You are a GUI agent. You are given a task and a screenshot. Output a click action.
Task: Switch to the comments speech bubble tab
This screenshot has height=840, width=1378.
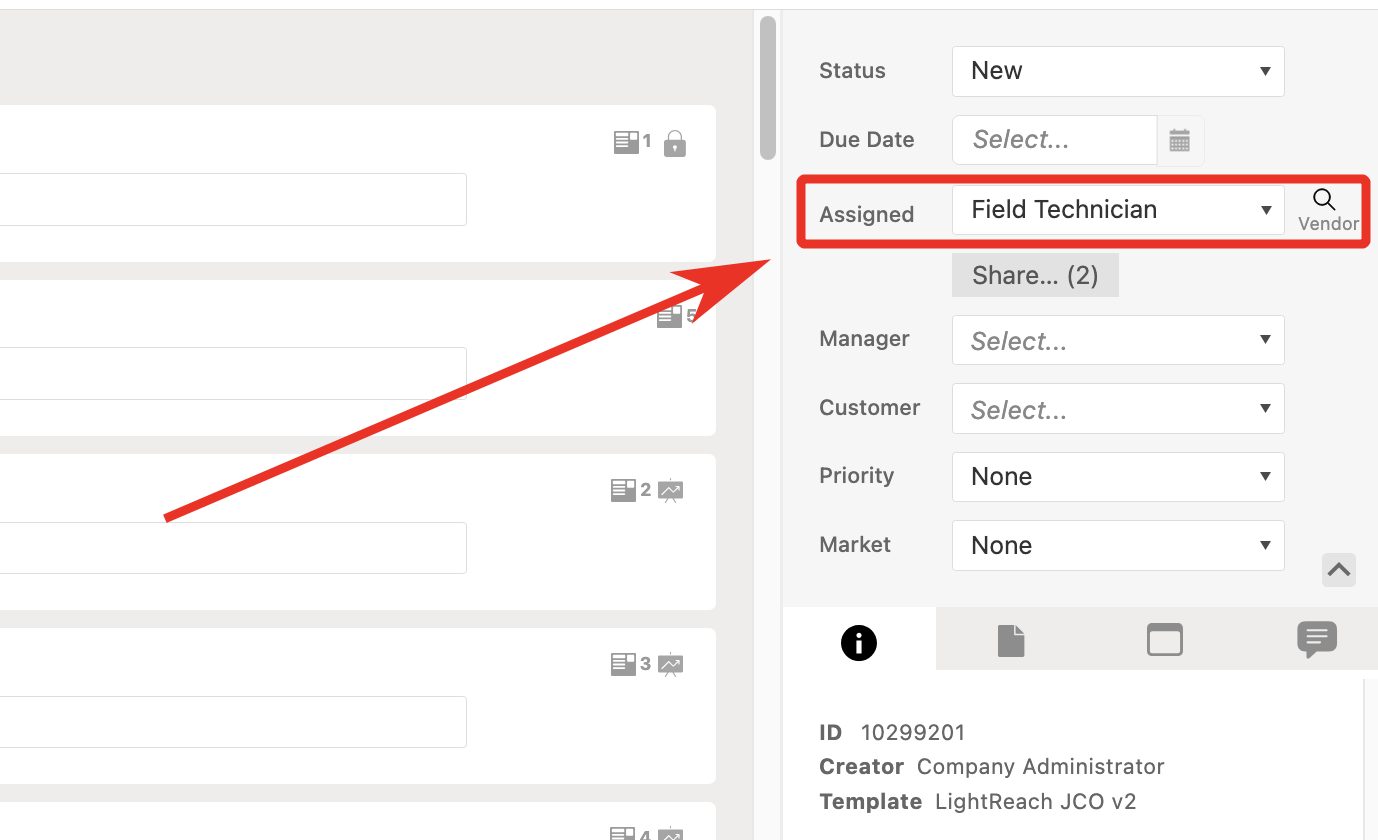1316,639
